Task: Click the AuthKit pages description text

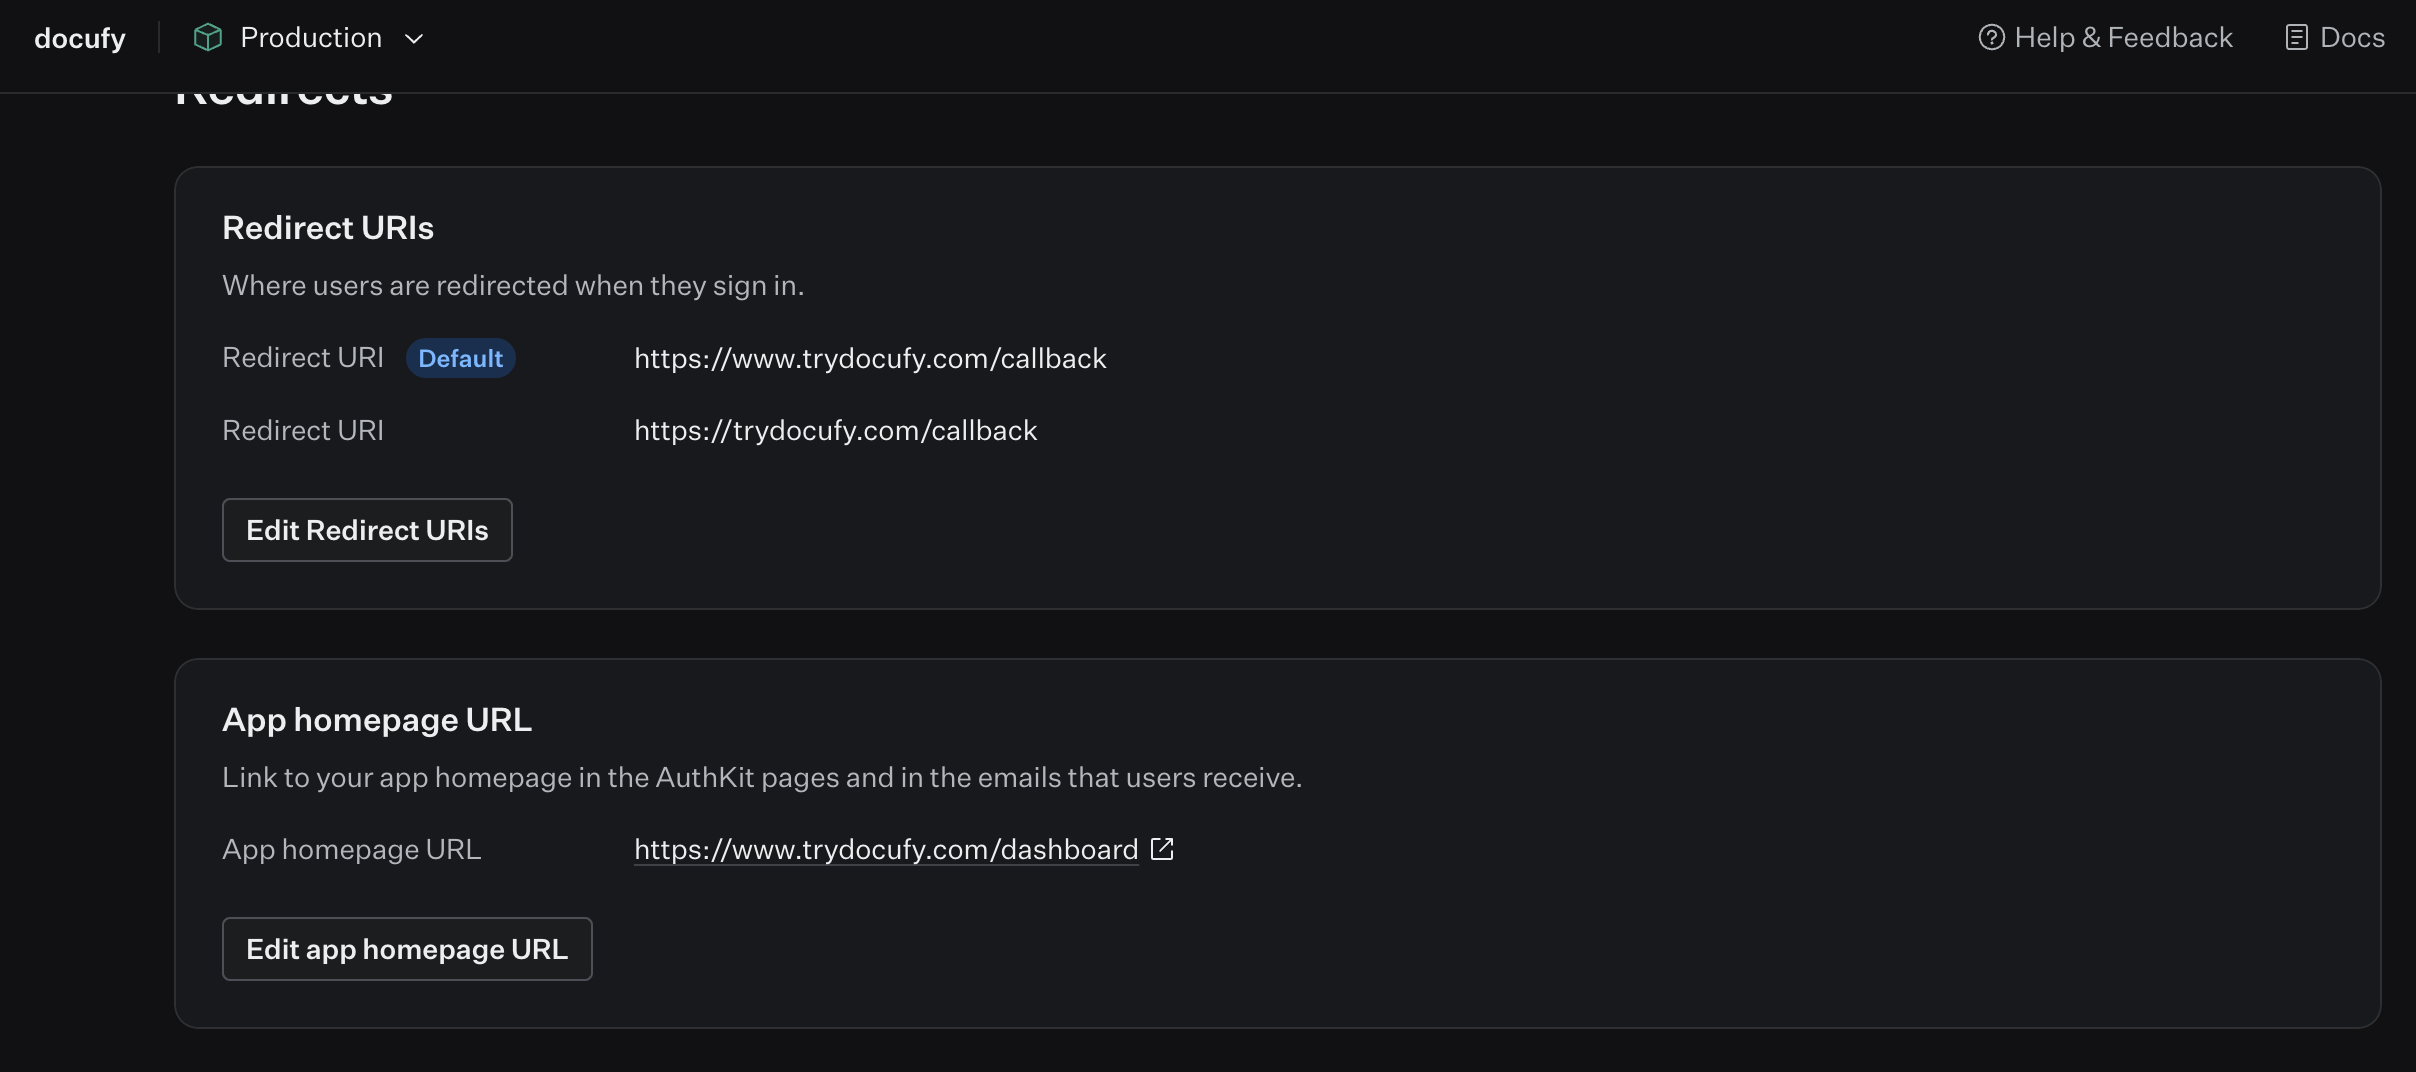Action: click(x=762, y=778)
